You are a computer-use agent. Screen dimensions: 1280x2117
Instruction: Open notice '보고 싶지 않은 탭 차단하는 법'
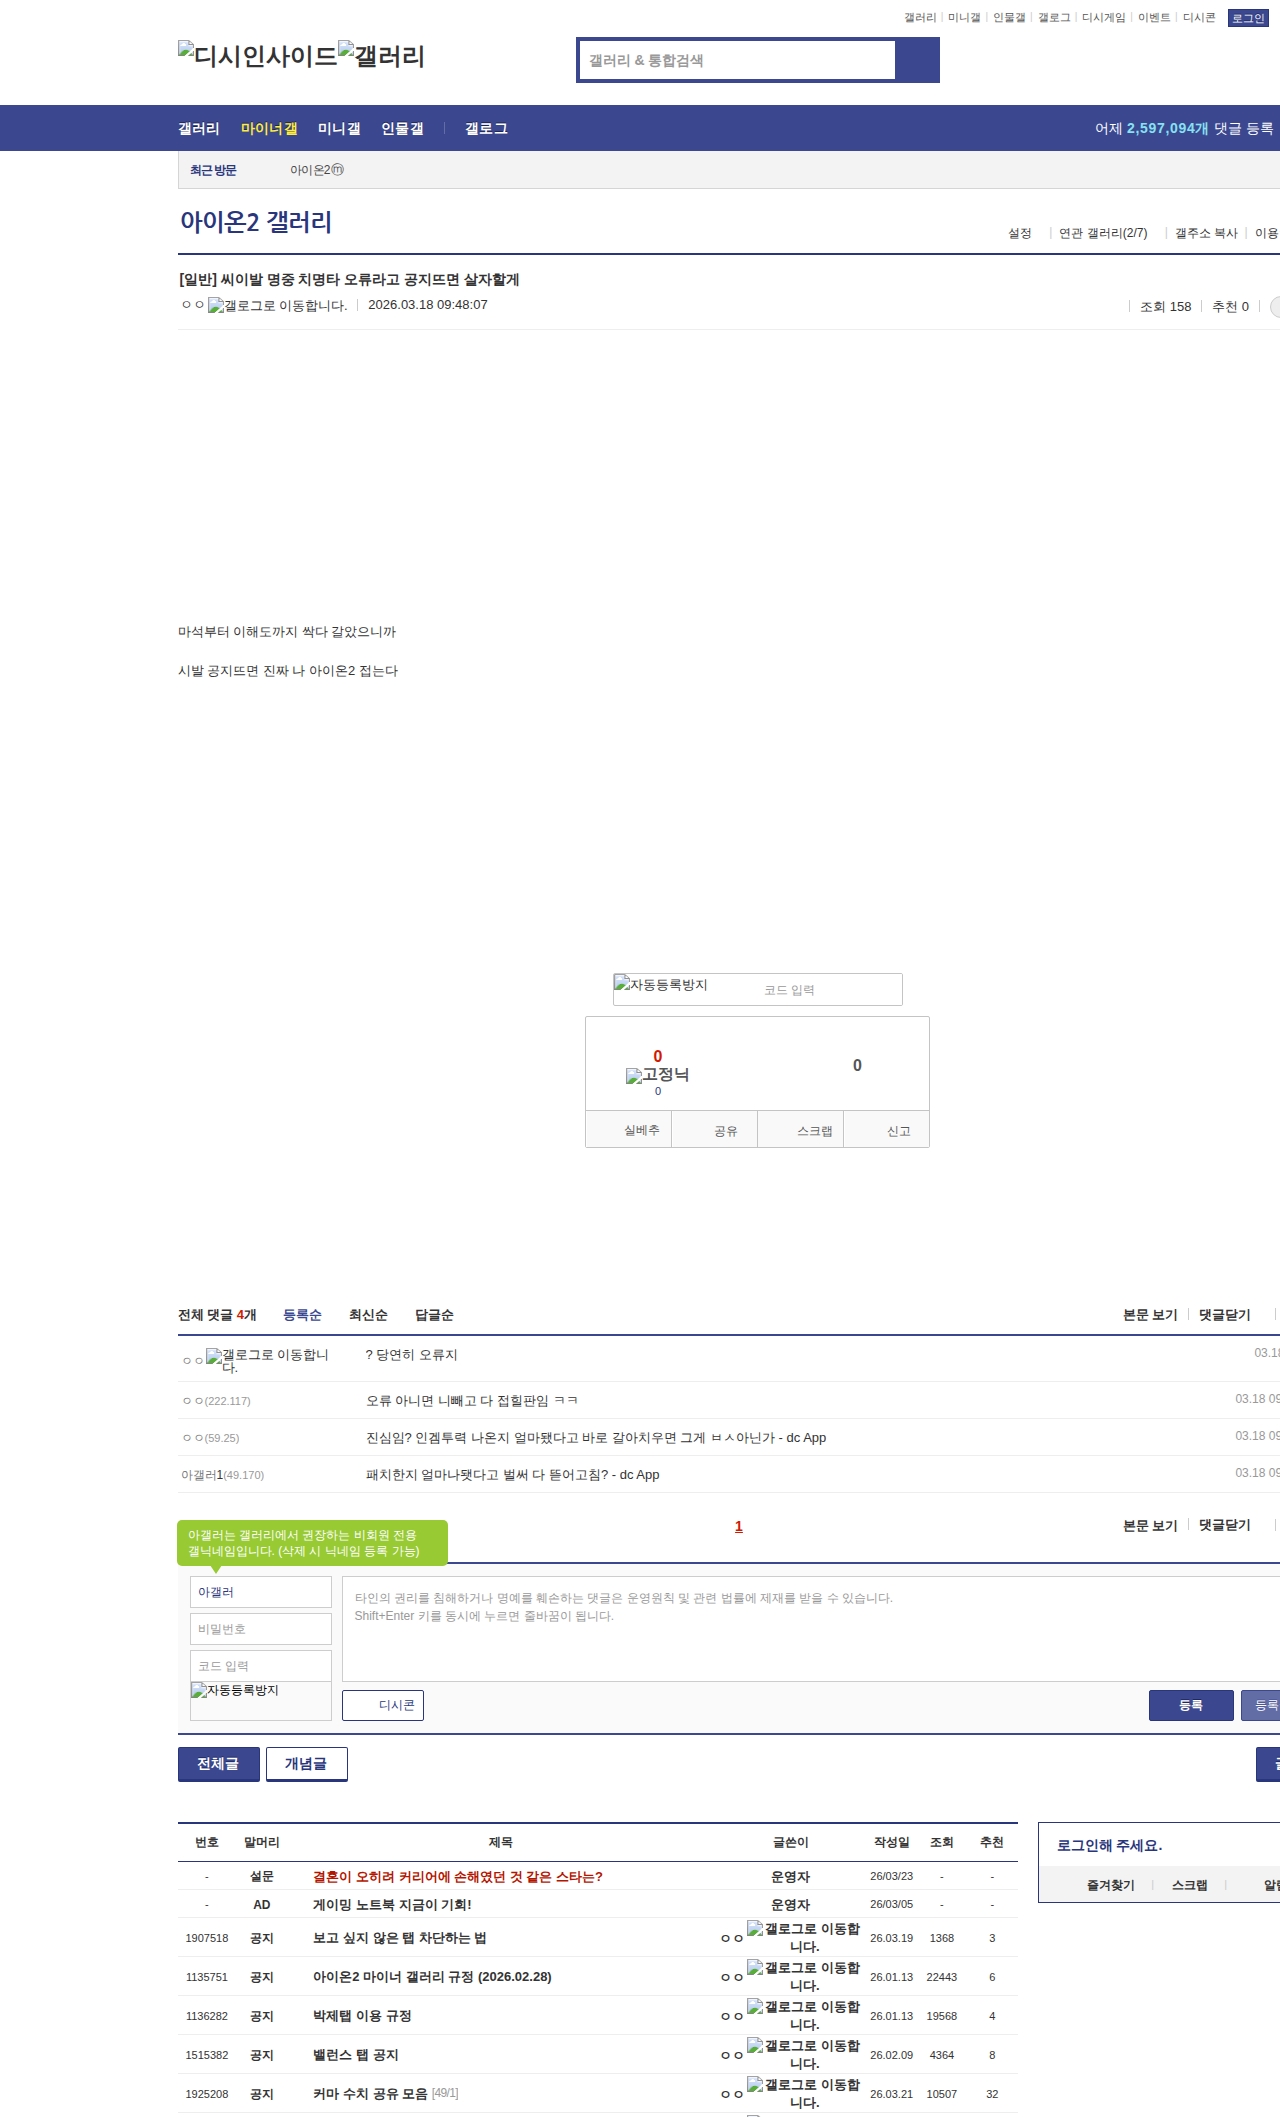click(x=400, y=1938)
